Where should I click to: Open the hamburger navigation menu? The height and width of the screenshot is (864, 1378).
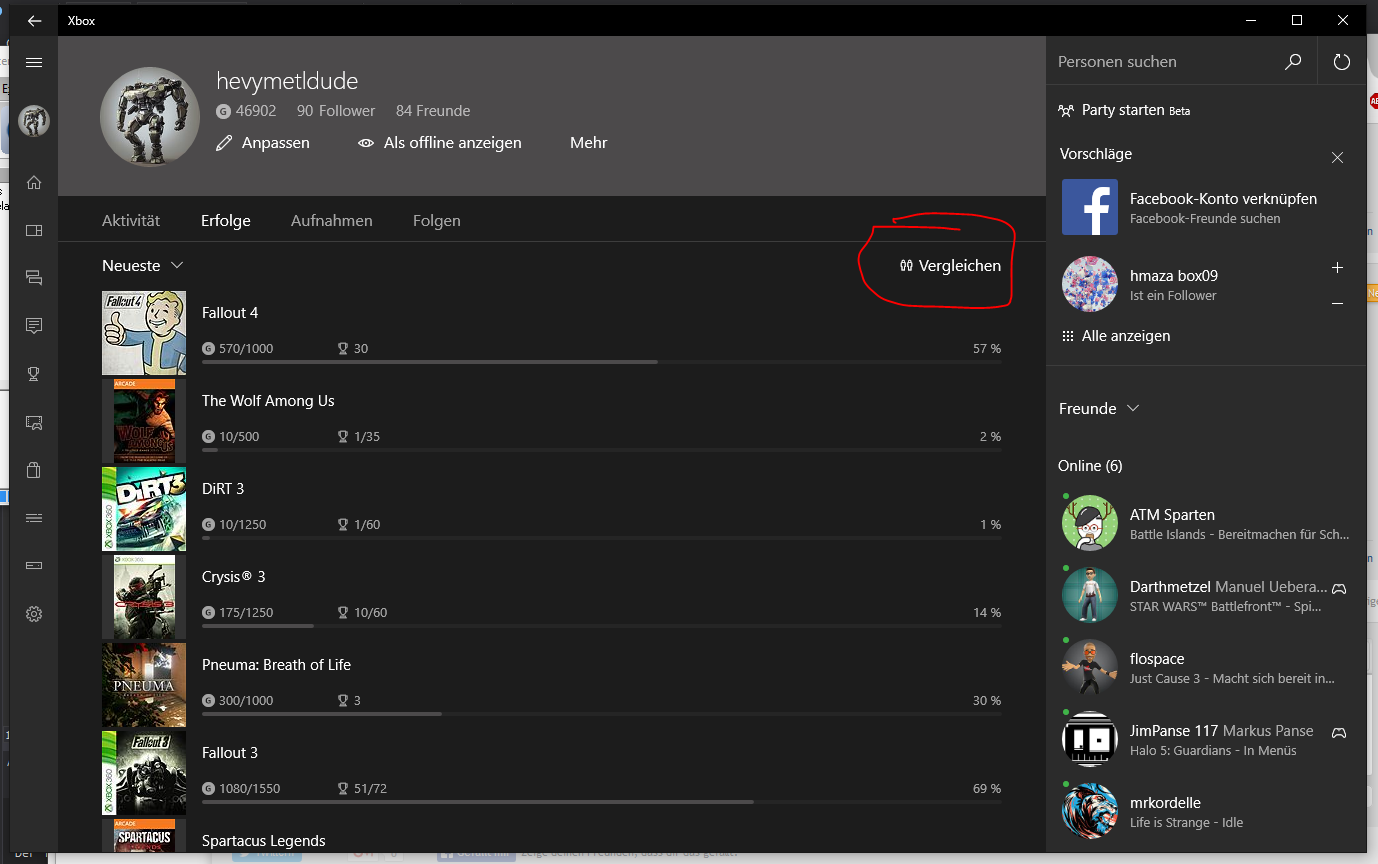pos(34,62)
